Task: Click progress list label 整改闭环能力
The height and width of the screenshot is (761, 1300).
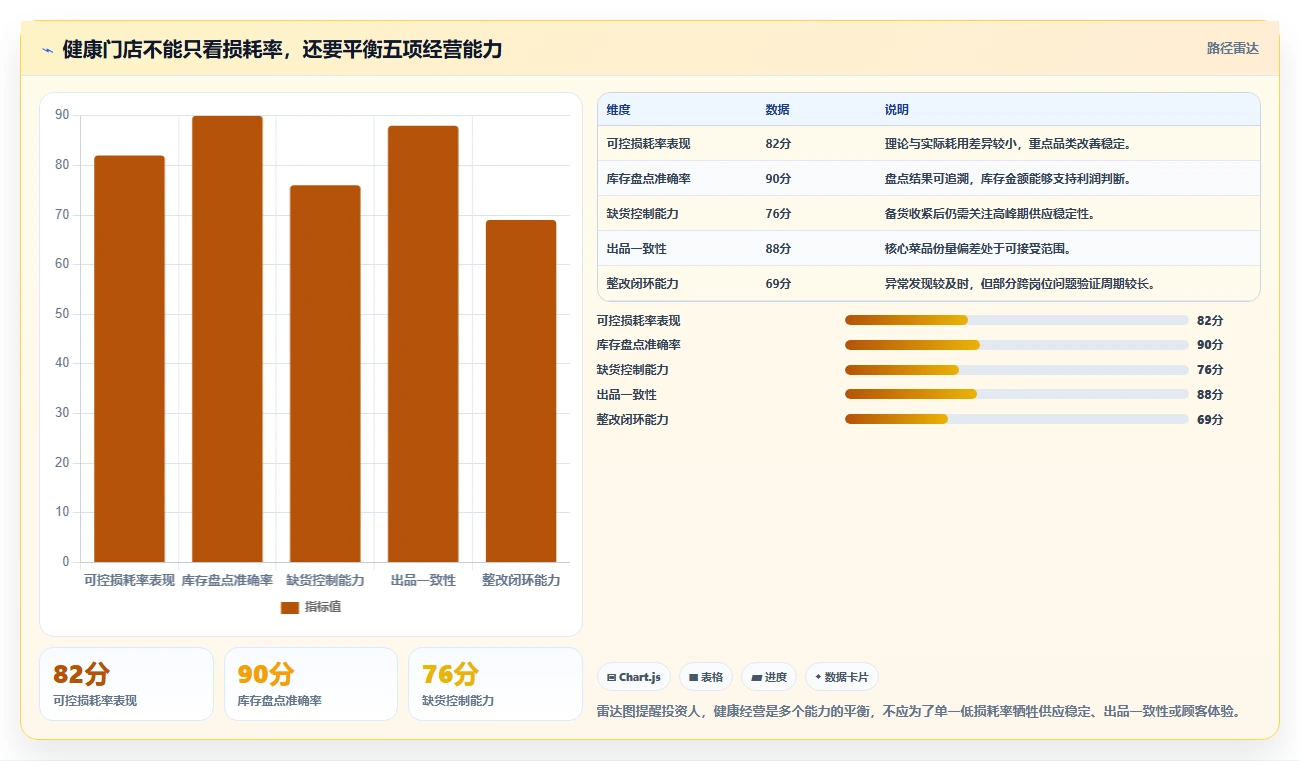Action: (633, 420)
